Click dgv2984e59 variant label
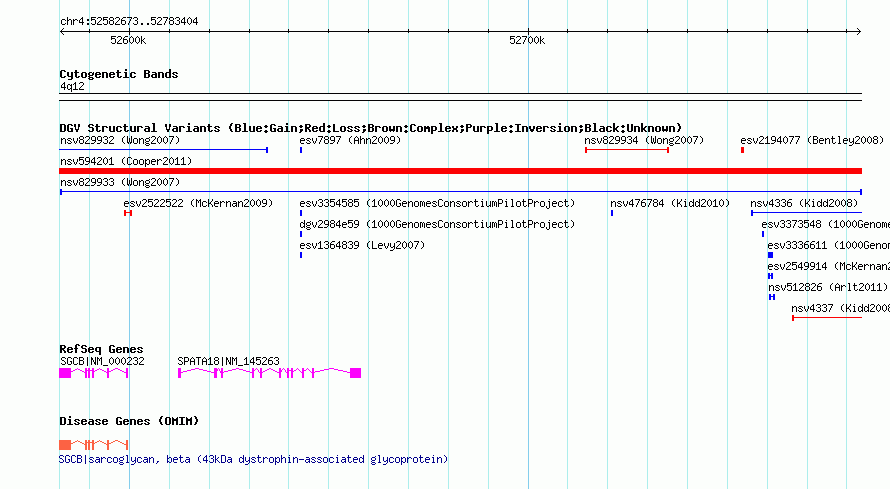 tap(437, 224)
